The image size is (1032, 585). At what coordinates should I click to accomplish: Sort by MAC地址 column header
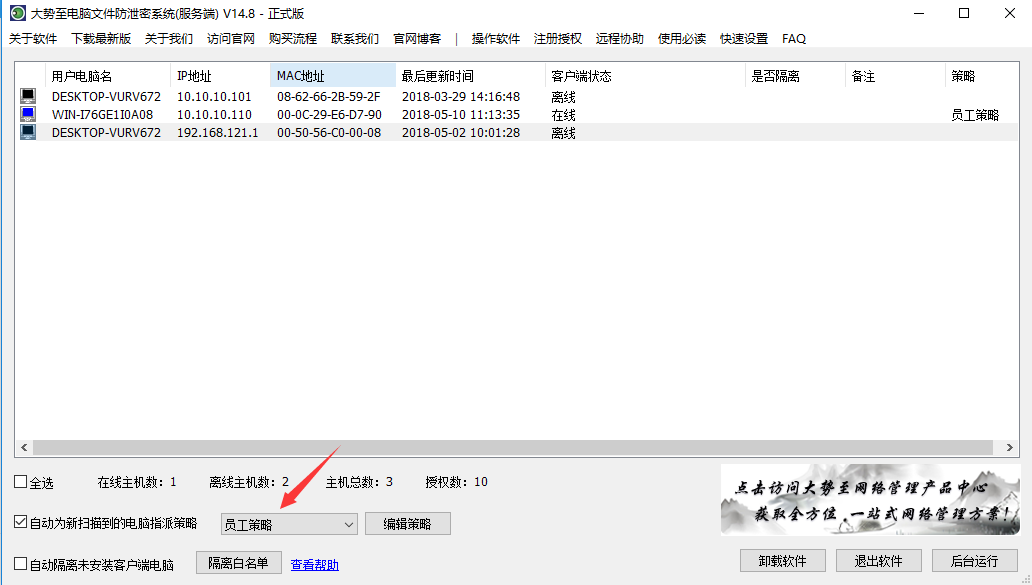[332, 76]
